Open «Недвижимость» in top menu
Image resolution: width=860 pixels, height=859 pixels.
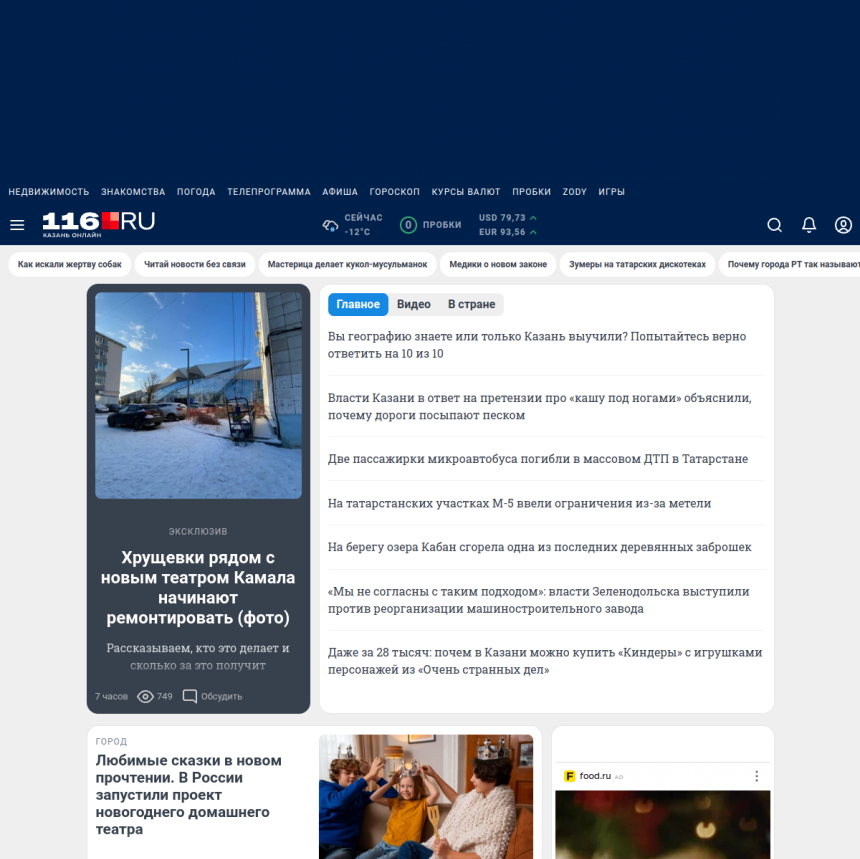(x=49, y=192)
